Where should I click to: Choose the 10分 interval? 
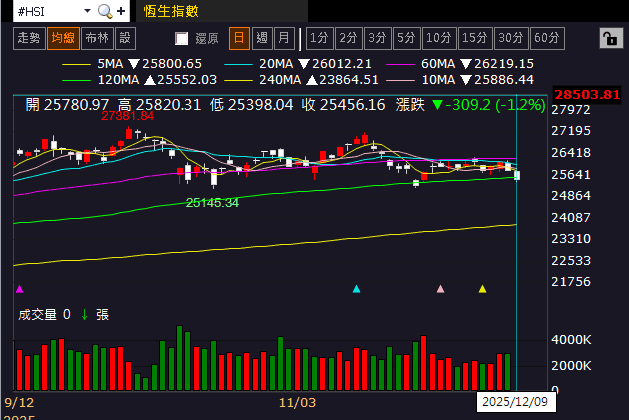click(439, 39)
